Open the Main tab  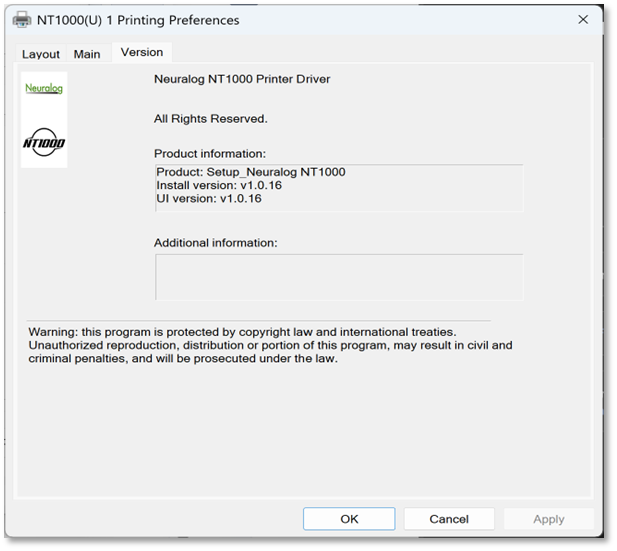(x=87, y=54)
